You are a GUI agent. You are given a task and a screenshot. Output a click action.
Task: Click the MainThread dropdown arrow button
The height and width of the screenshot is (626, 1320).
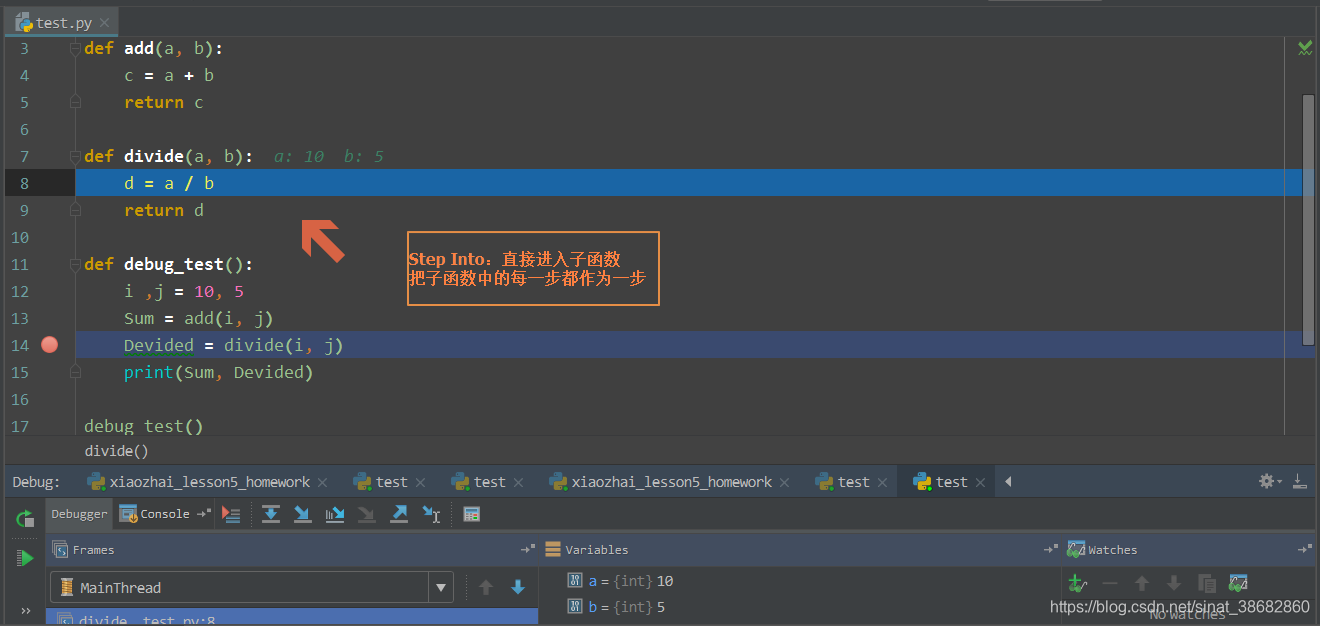click(441, 588)
